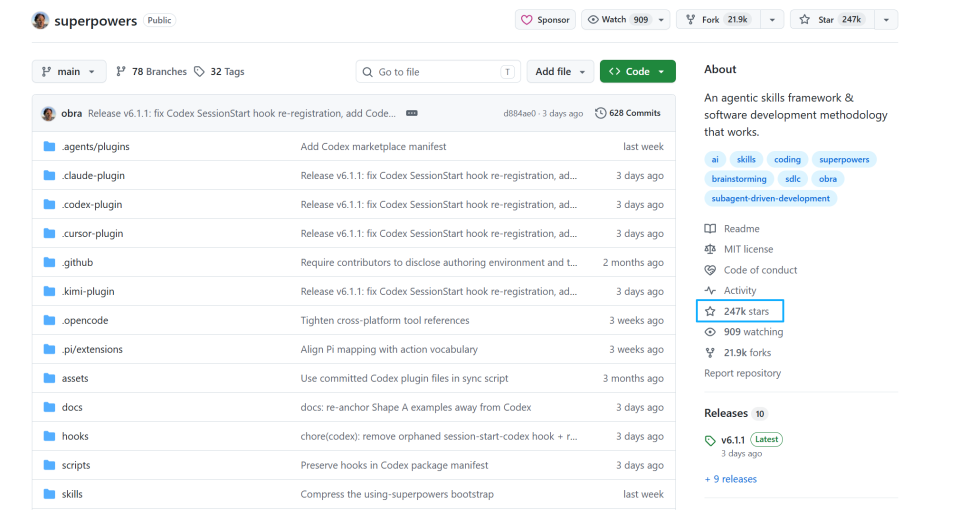The image size is (960, 510).
Task: Open the 32 Tags link
Action: pyautogui.click(x=219, y=72)
